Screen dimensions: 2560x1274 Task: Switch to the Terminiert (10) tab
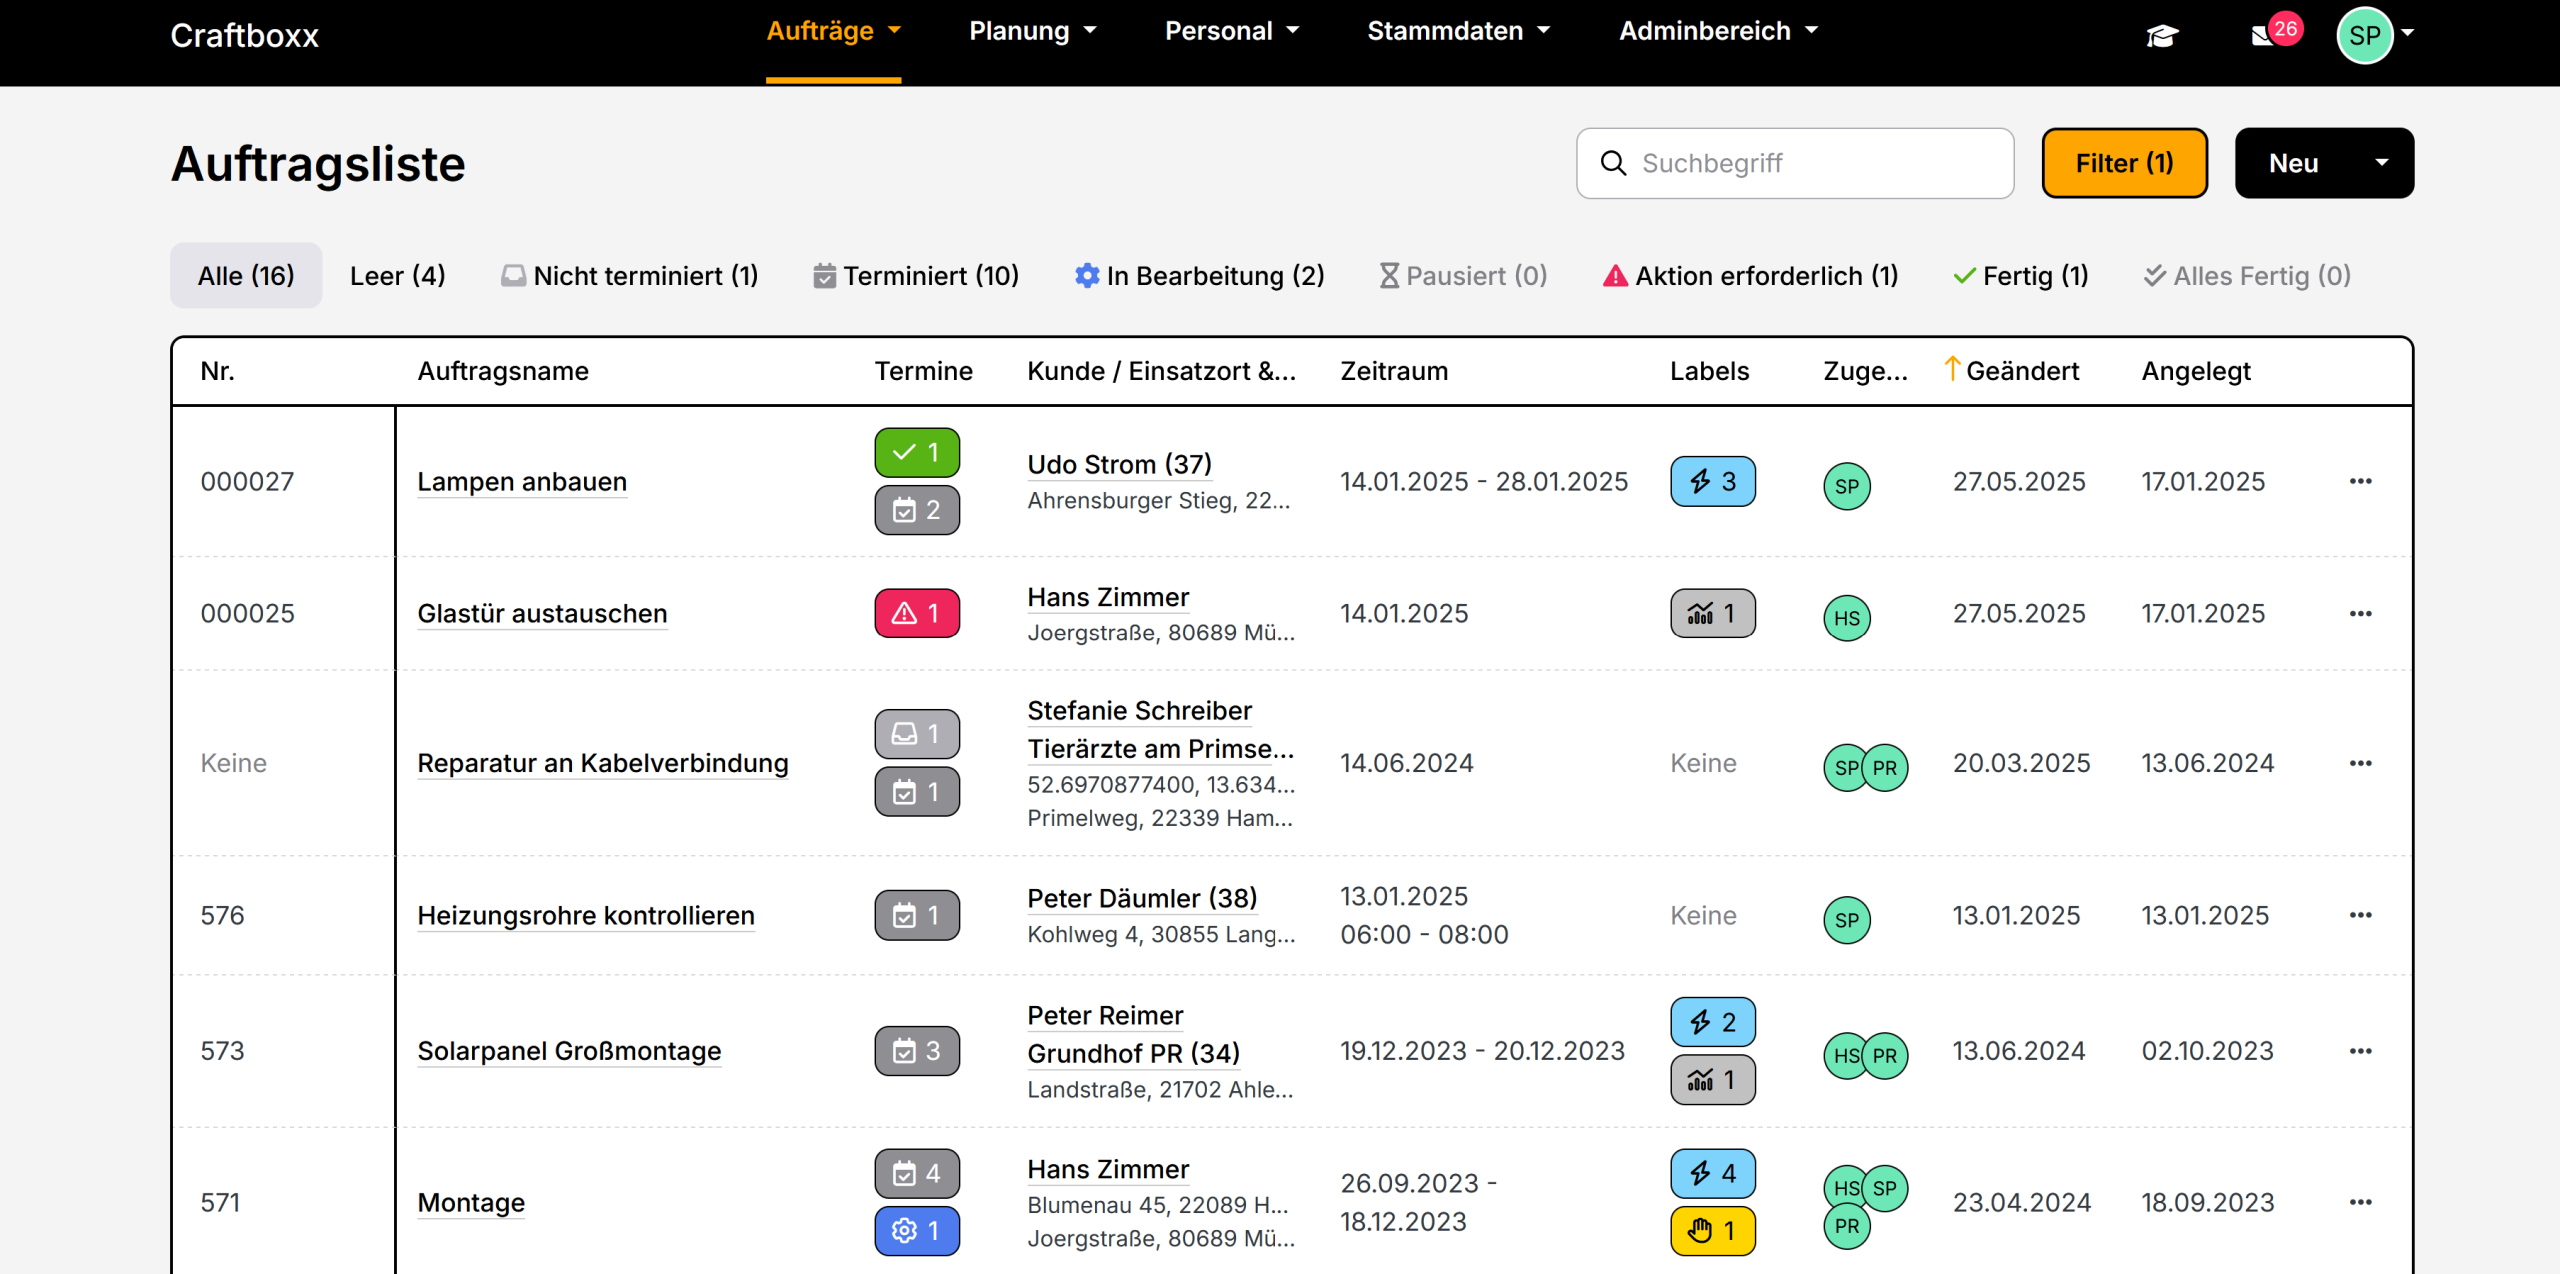916,276
